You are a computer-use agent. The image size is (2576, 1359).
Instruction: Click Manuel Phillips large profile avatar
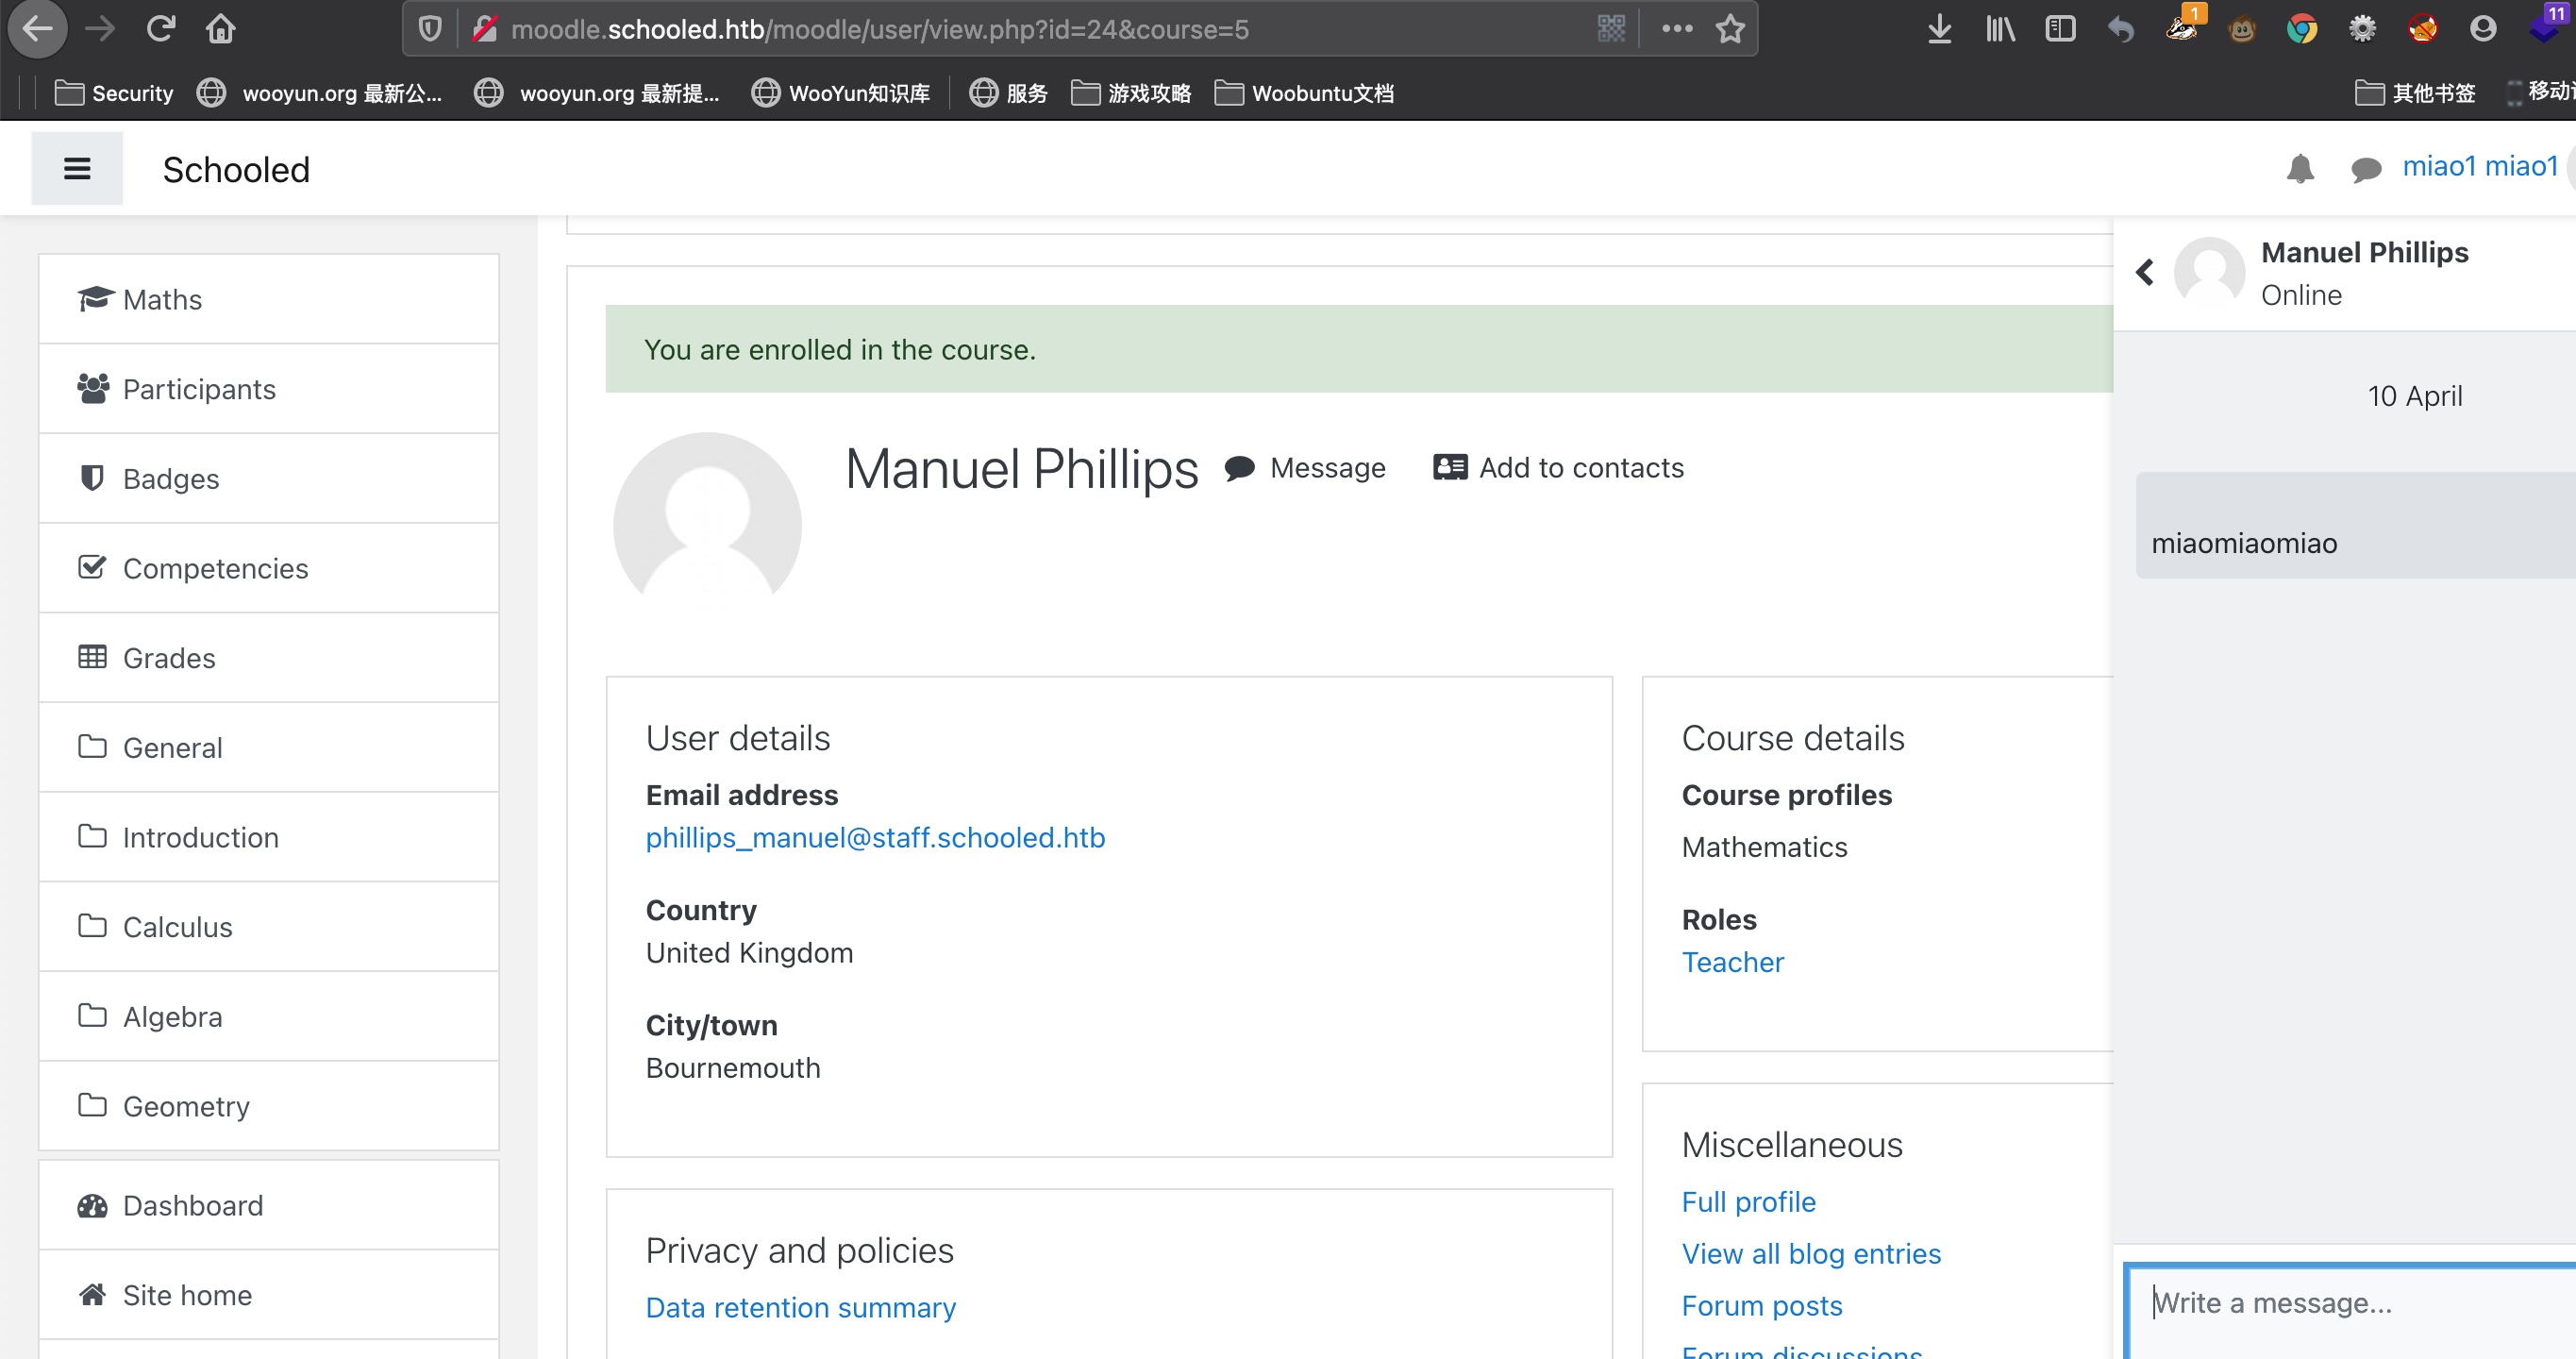pos(707,525)
